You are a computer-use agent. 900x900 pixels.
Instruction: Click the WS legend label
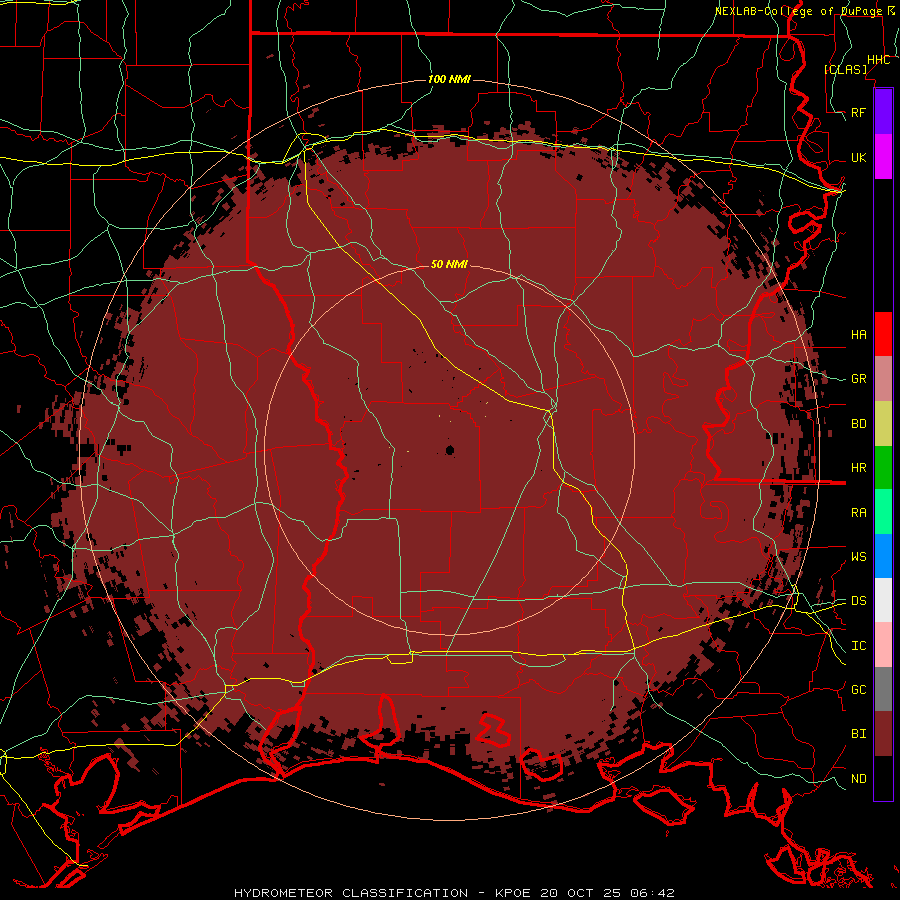click(x=859, y=557)
